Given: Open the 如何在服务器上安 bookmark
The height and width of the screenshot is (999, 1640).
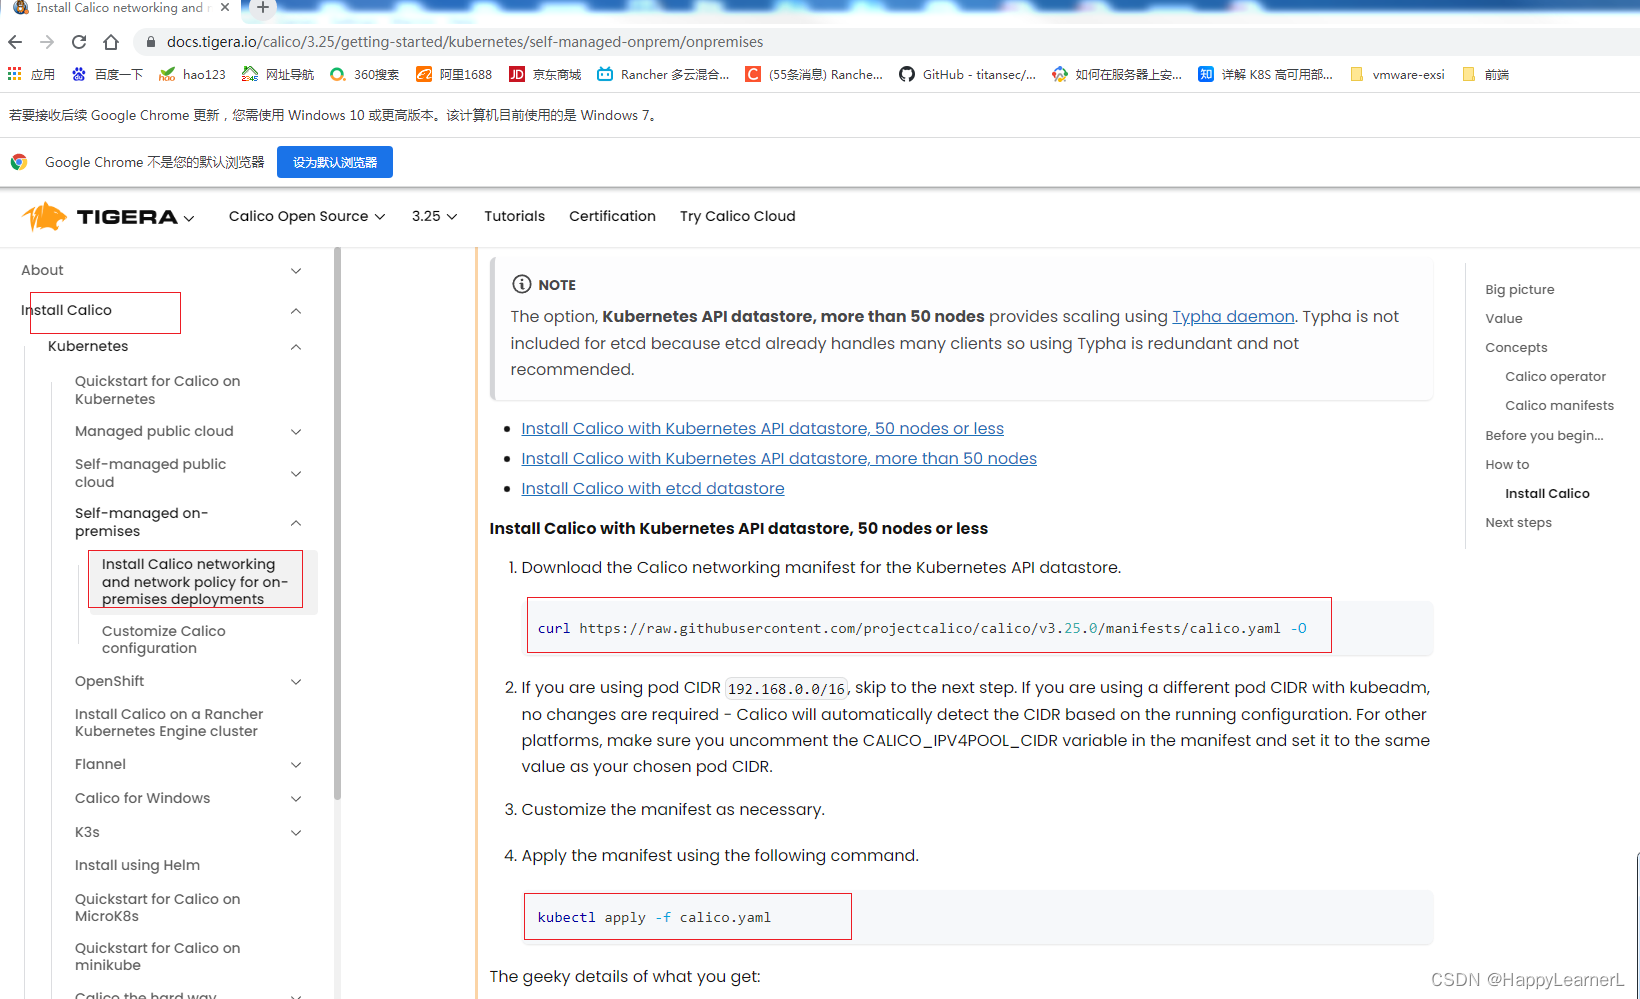Looking at the screenshot, I should [1117, 74].
